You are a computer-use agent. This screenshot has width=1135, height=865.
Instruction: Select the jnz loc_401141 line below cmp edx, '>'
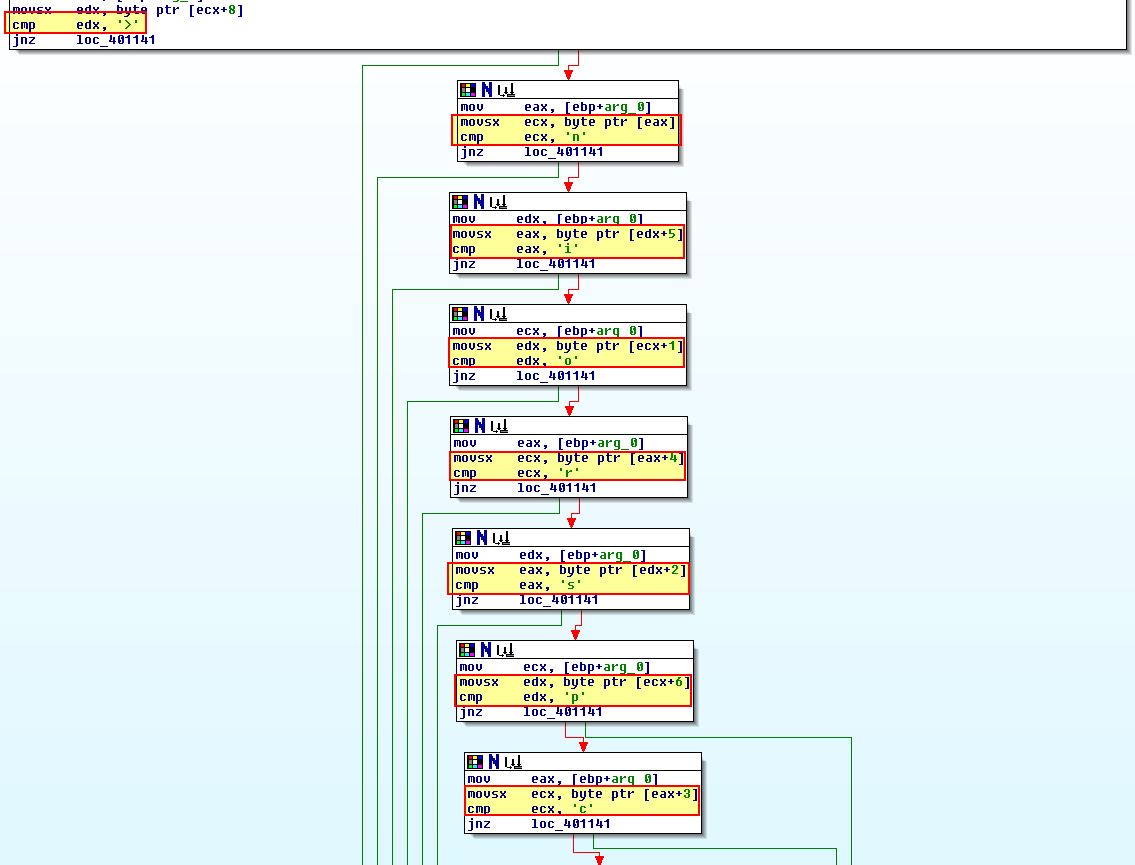83,40
